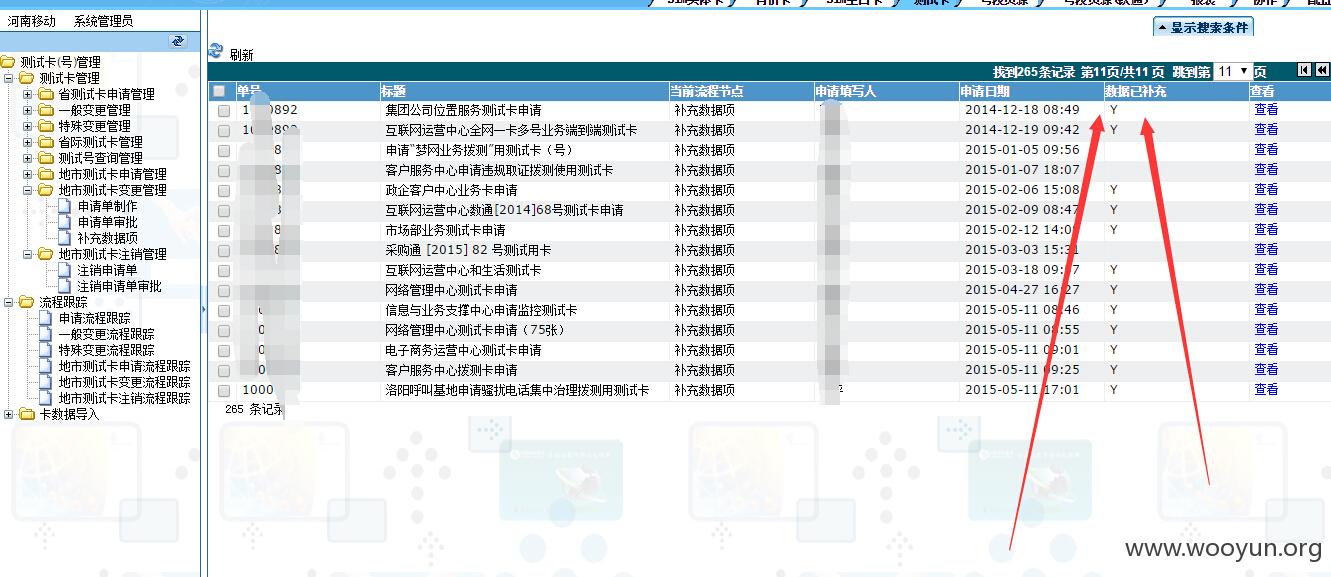Expand the 省测试卡申请管理 folder
Screen dimensions: 1331x577
coord(28,94)
